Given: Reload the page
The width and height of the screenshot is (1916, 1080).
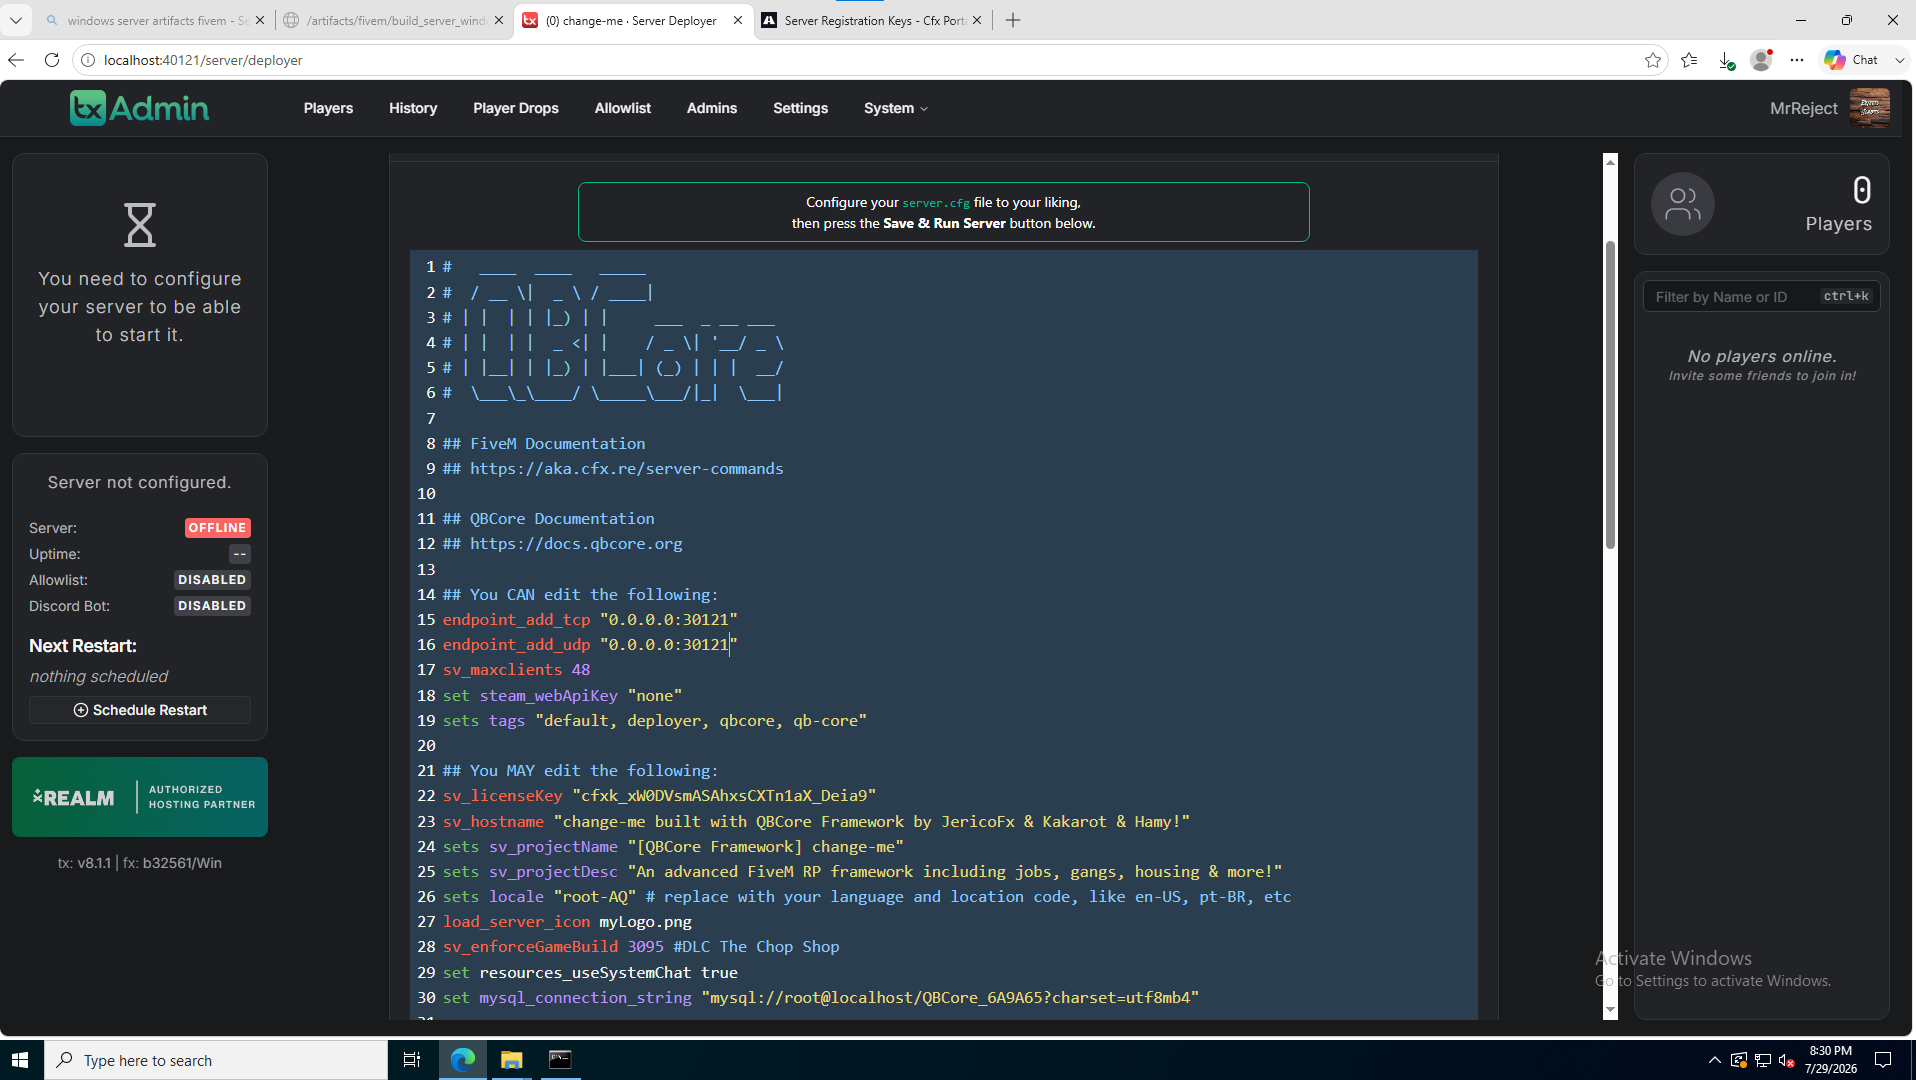Looking at the screenshot, I should pos(52,60).
